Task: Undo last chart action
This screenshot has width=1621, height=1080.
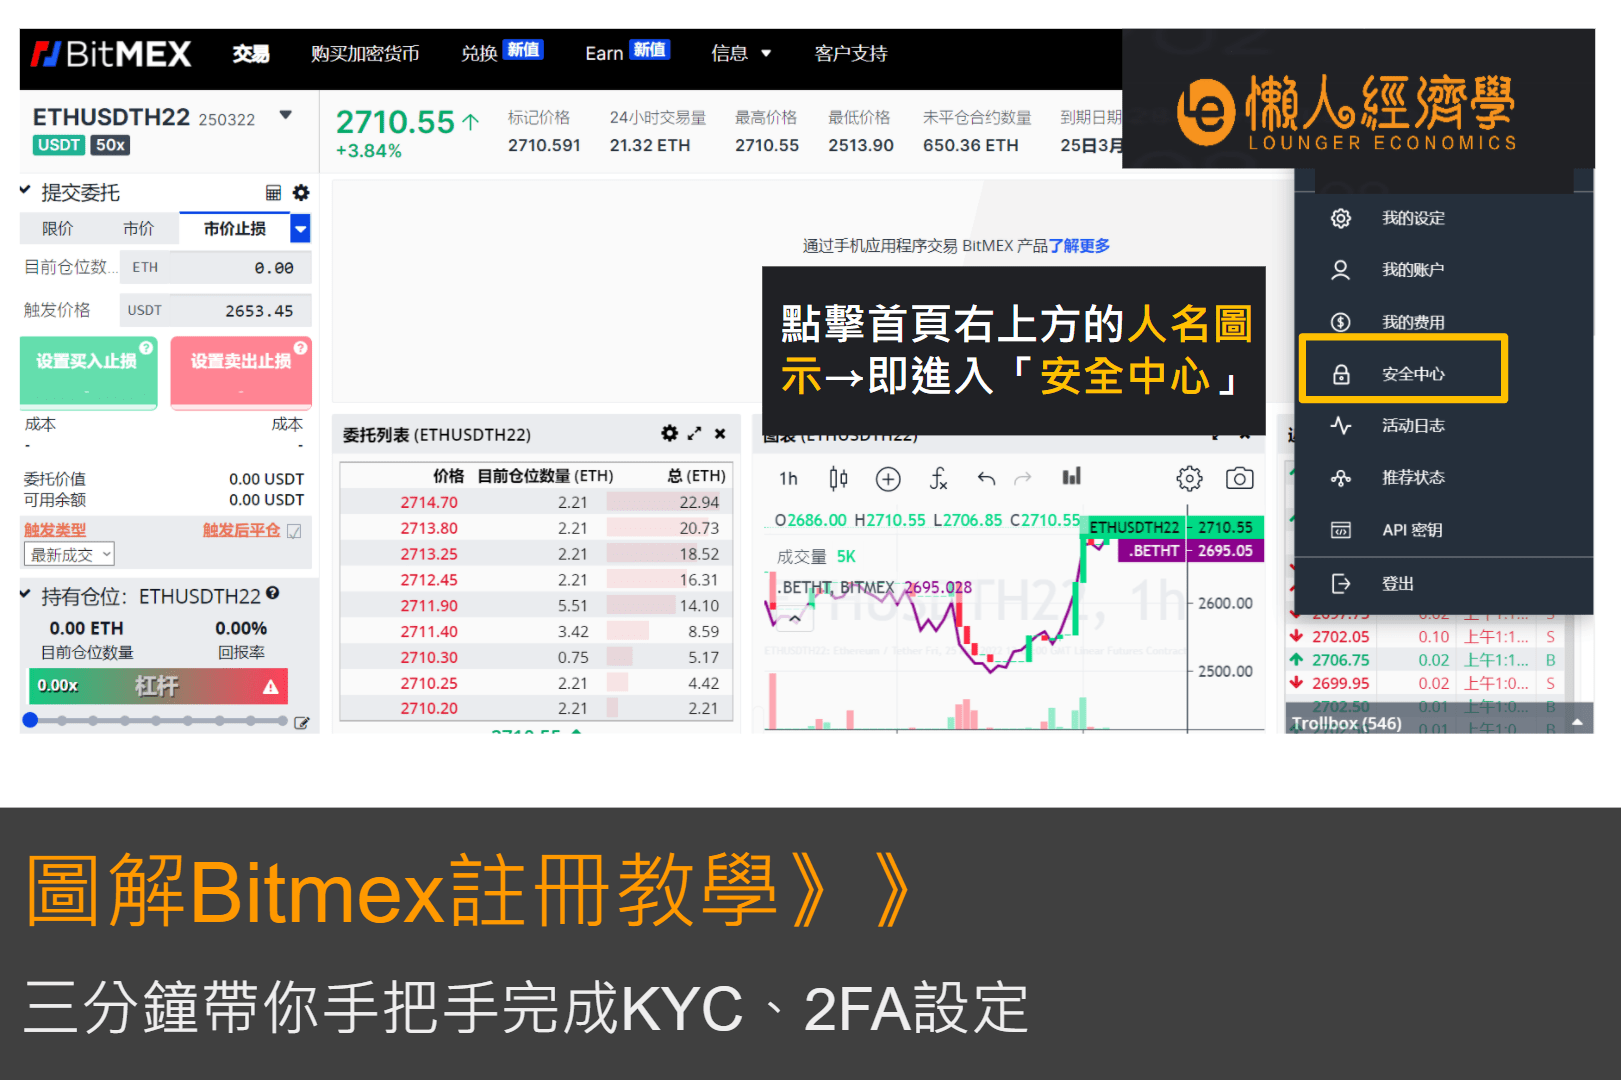Action: pyautogui.click(x=986, y=479)
